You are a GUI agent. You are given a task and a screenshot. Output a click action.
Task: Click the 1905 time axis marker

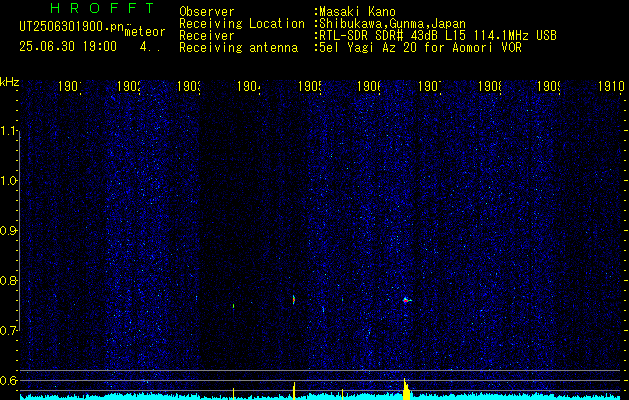309,86
